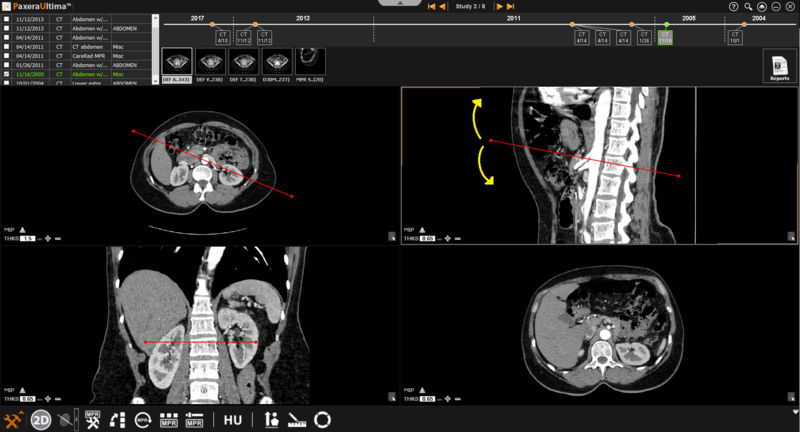Jump to the first study
The width and height of the screenshot is (800, 432).
point(431,7)
